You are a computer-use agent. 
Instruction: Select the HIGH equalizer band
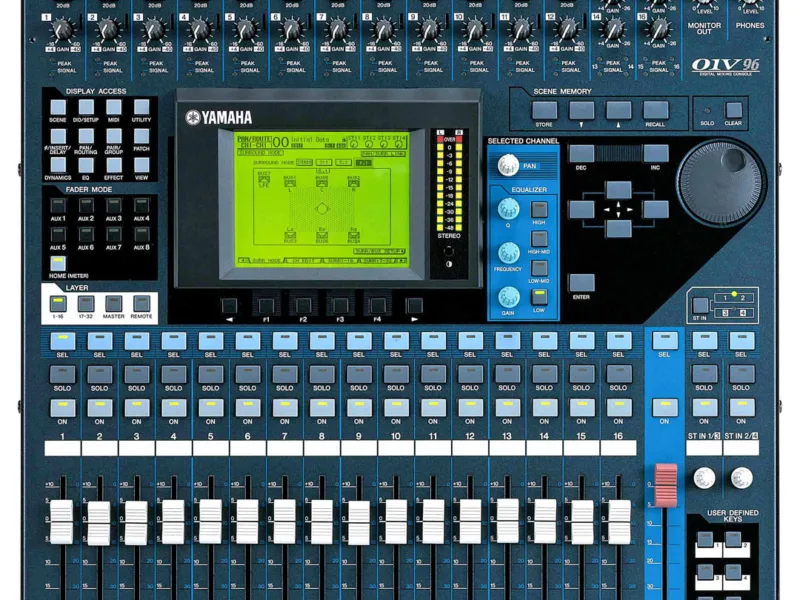[x=539, y=210]
